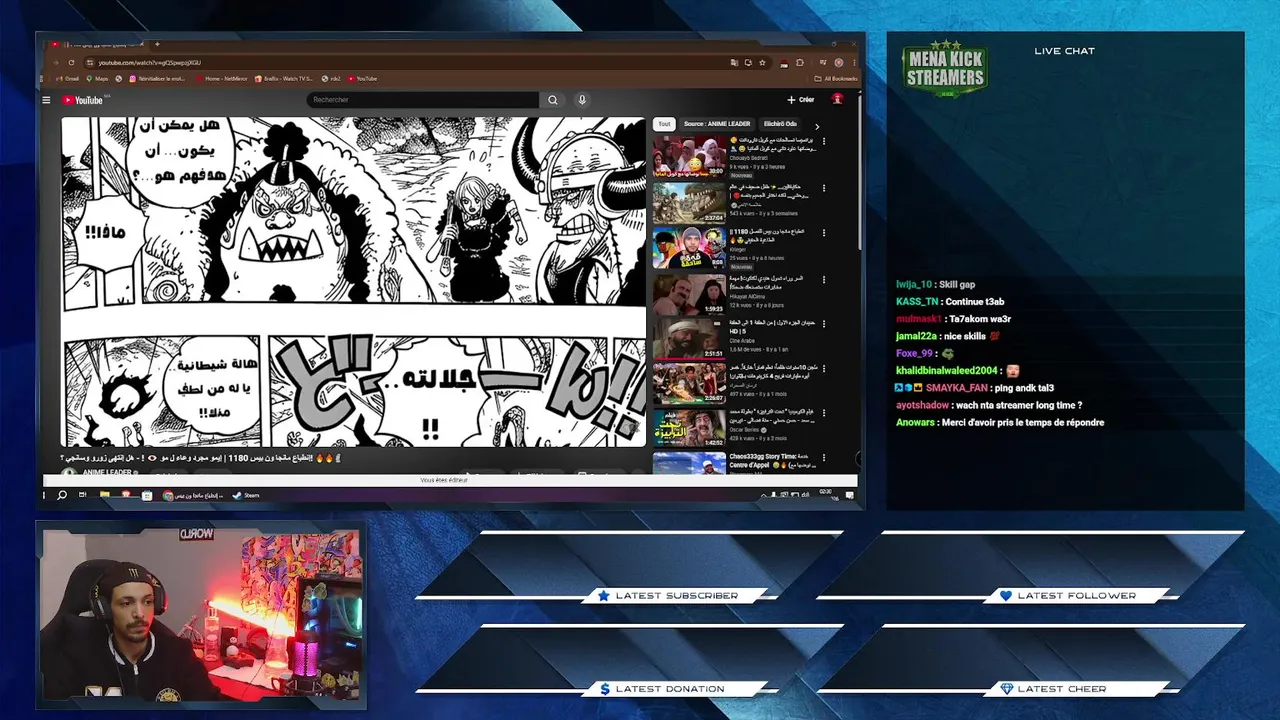The width and height of the screenshot is (1280, 720).
Task: Bookmark this page with the star icon
Action: (x=763, y=62)
